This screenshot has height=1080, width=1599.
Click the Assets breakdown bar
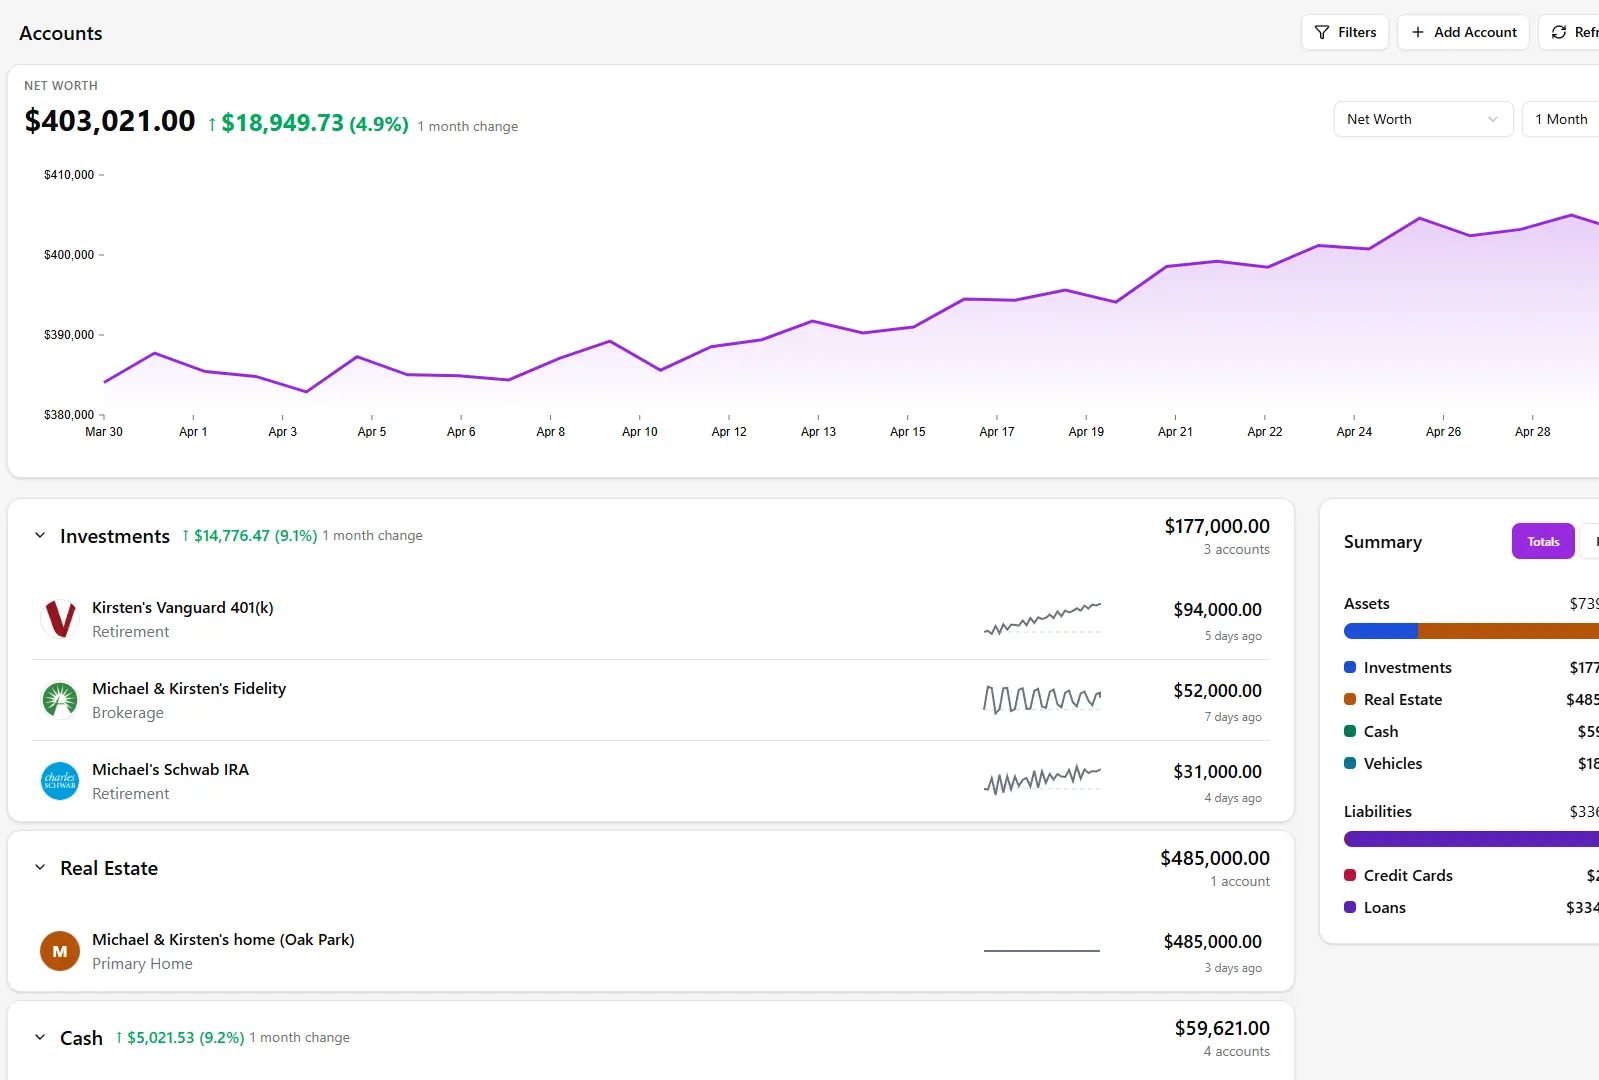pyautogui.click(x=1471, y=631)
